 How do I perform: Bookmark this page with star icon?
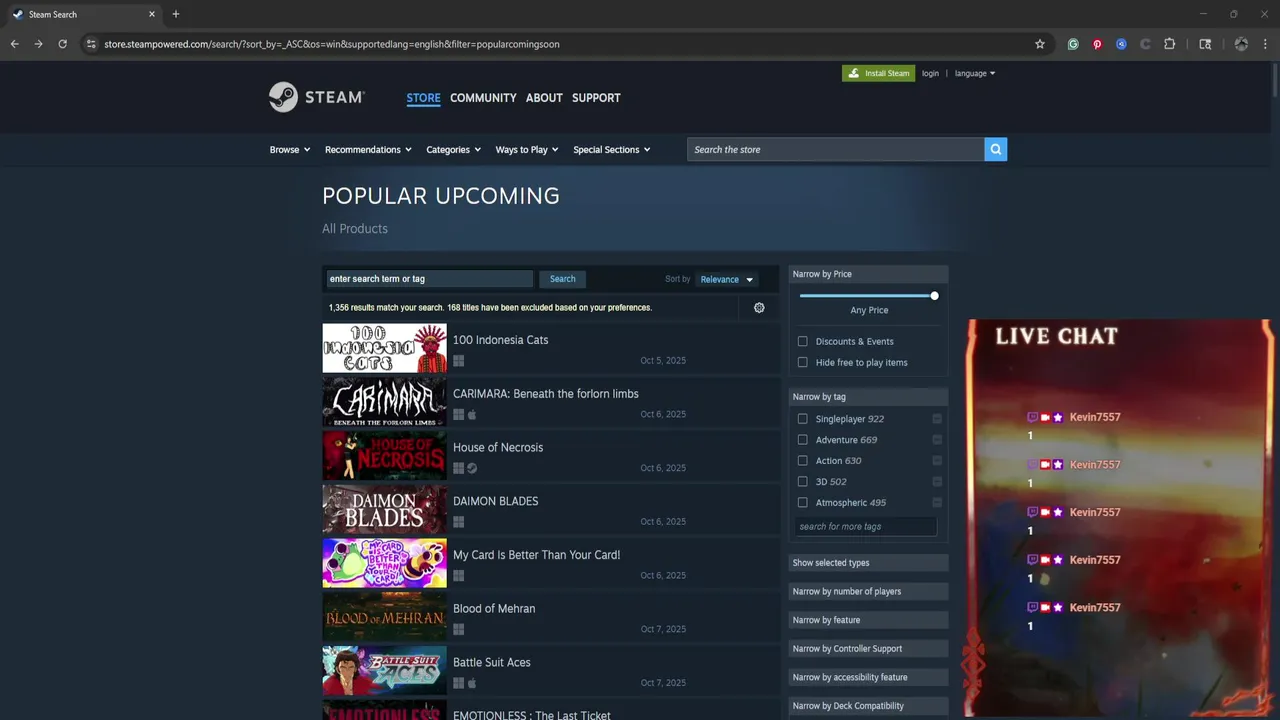(1040, 44)
